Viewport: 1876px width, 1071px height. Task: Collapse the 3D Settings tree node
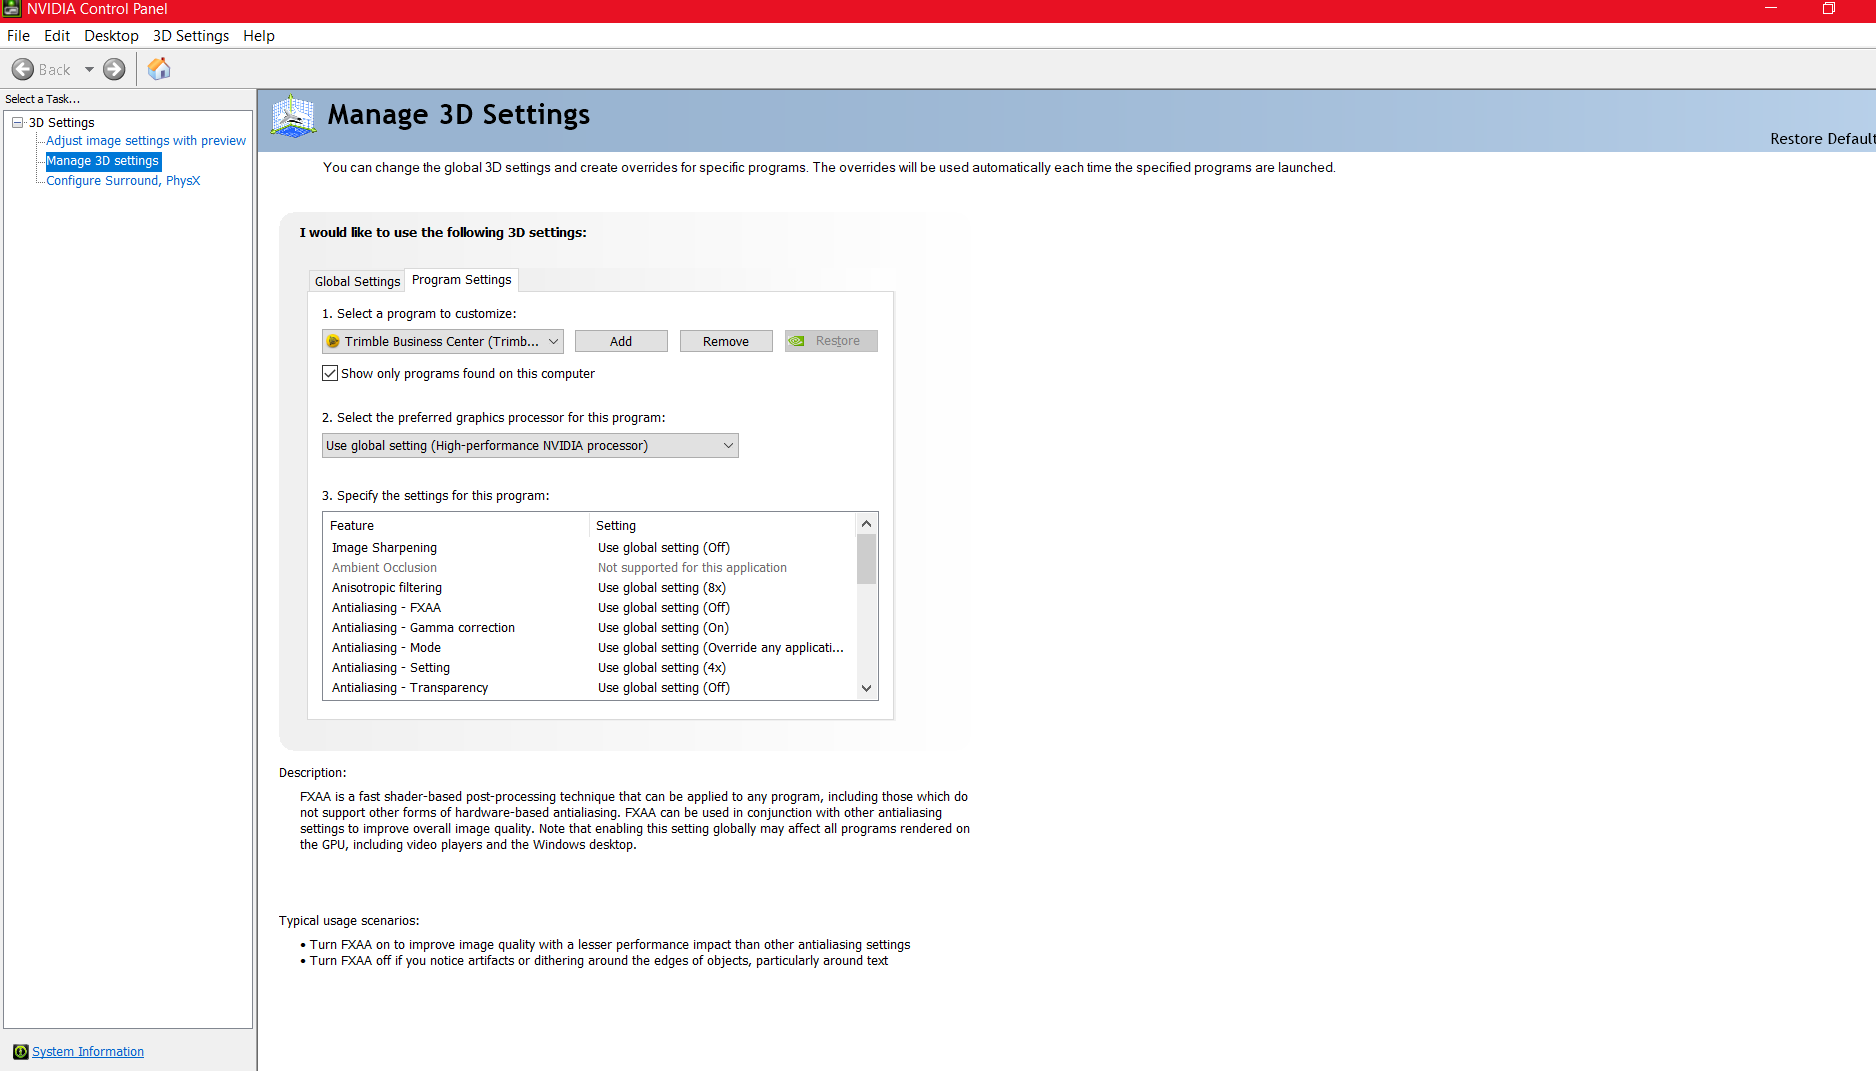(18, 122)
